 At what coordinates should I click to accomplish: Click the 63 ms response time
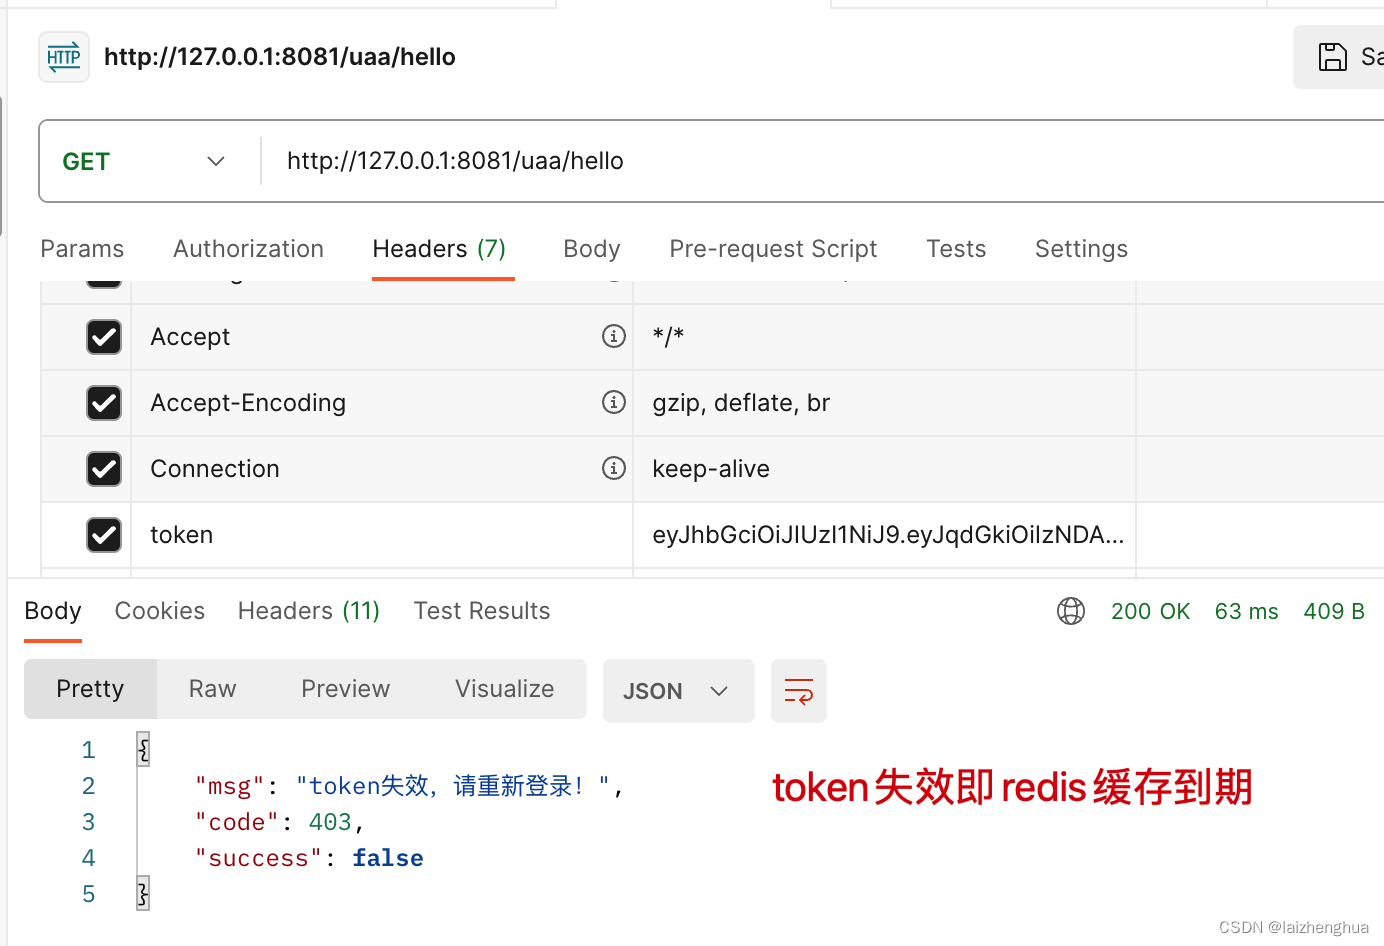[1246, 611]
